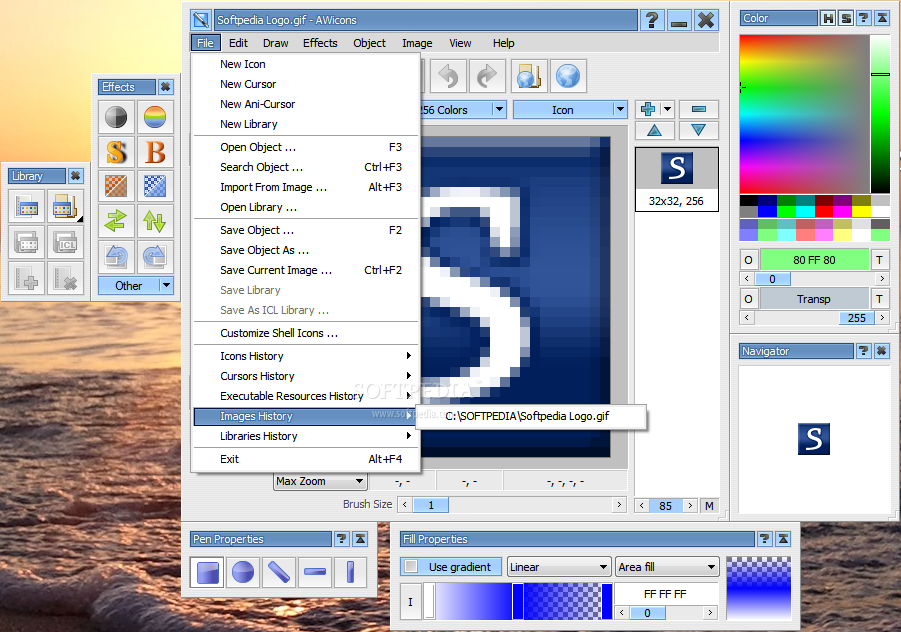Choose Exit from File menu

pos(306,458)
